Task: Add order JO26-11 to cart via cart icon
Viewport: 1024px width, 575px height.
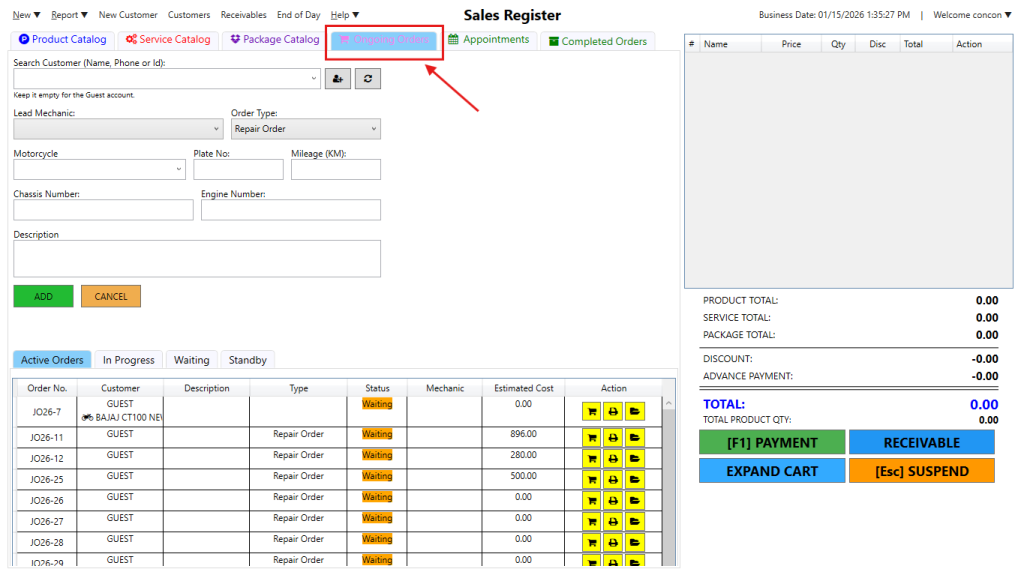Action: 591,437
